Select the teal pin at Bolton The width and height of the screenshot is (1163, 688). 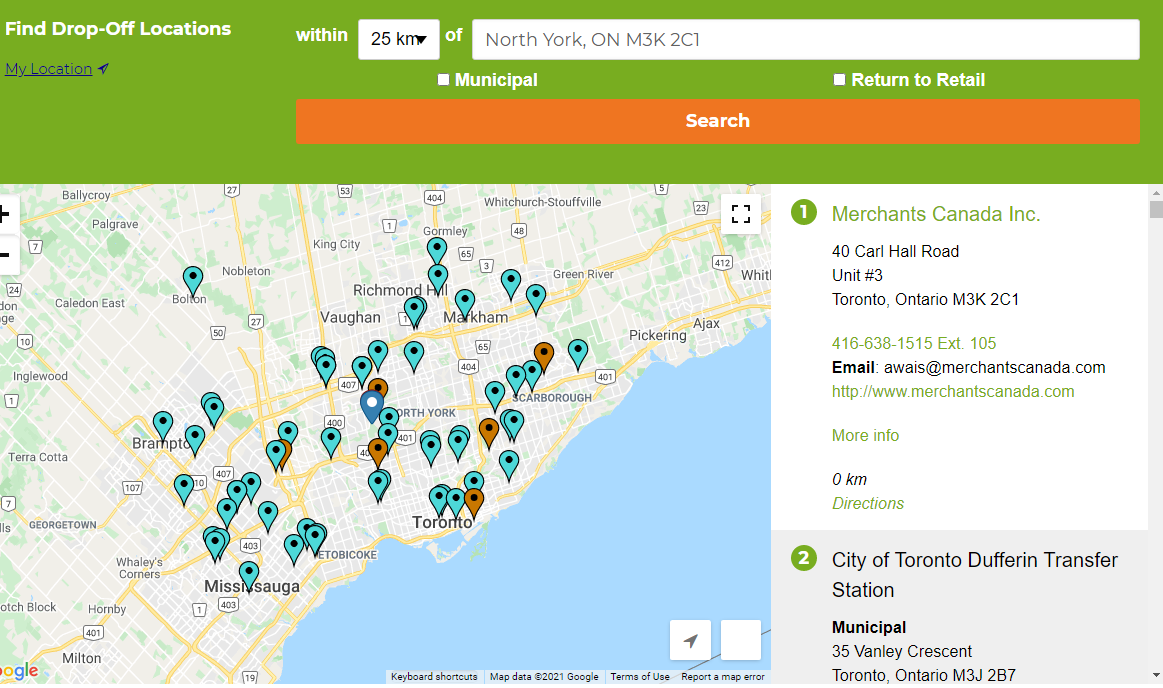point(193,282)
